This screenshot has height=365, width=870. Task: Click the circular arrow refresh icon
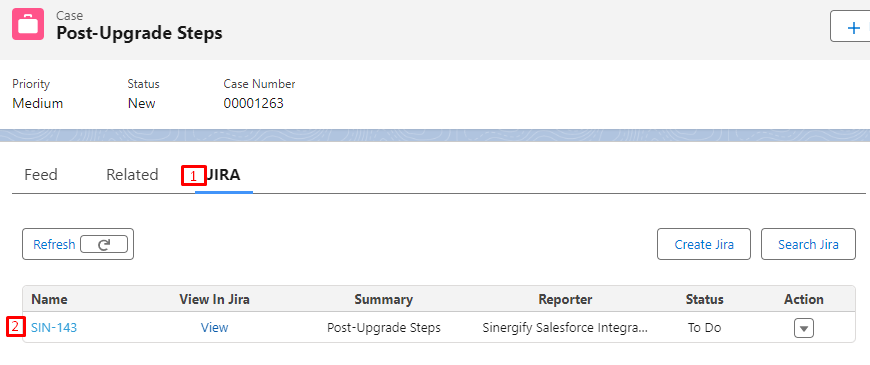pos(104,244)
